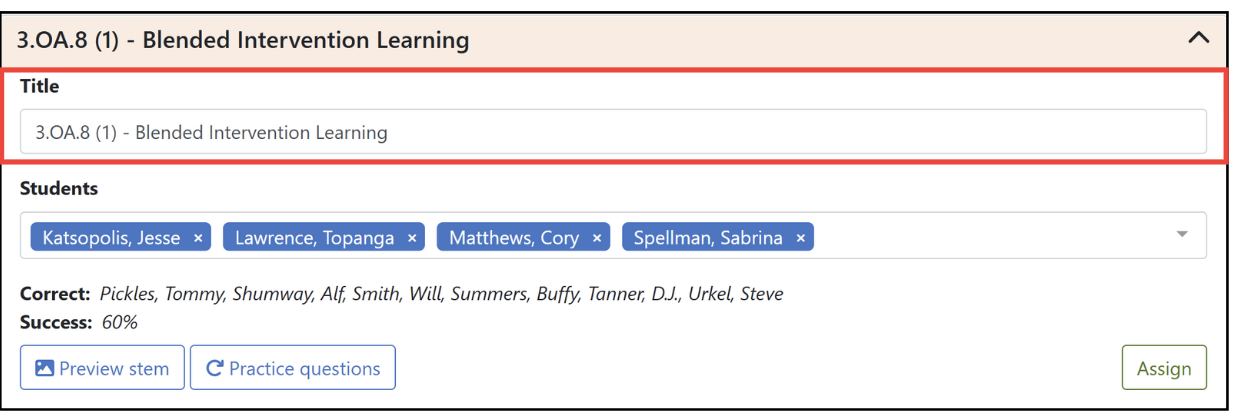Viewport: 1236px width, 416px height.
Task: Select the Katsopolis, Jesse tag label
Action: tap(111, 238)
